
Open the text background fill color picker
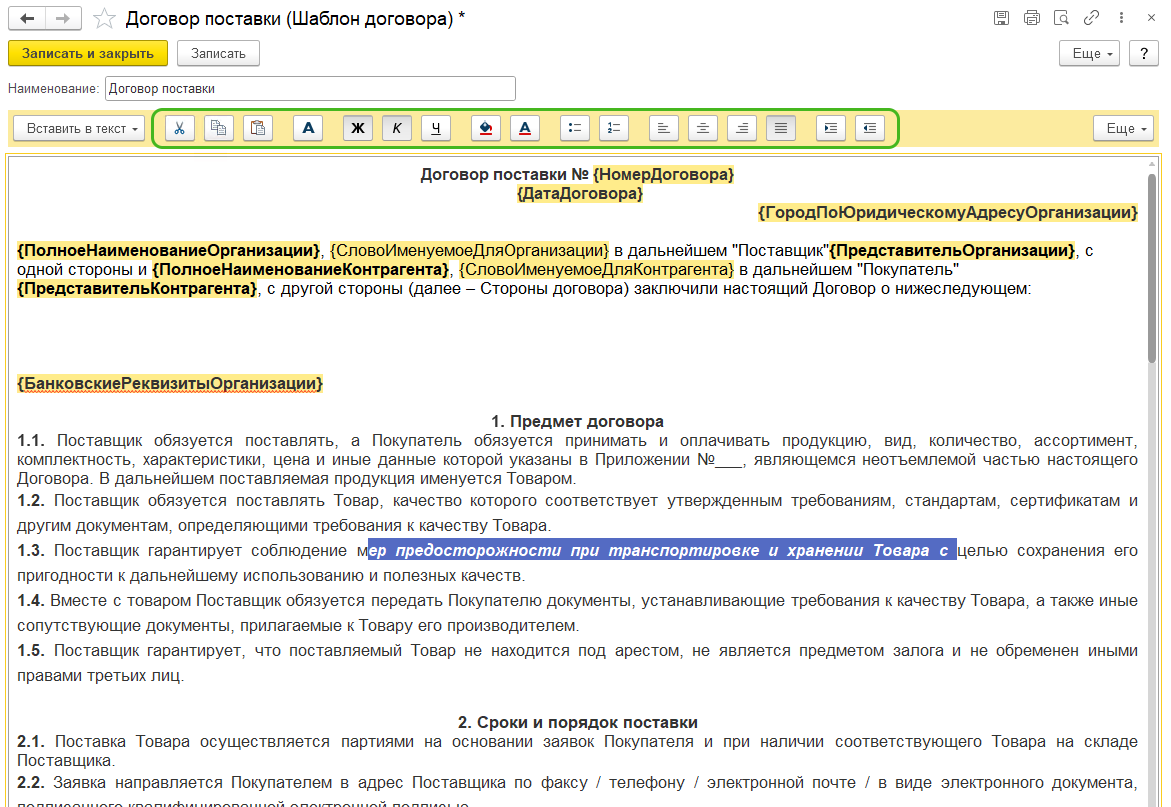[485, 128]
